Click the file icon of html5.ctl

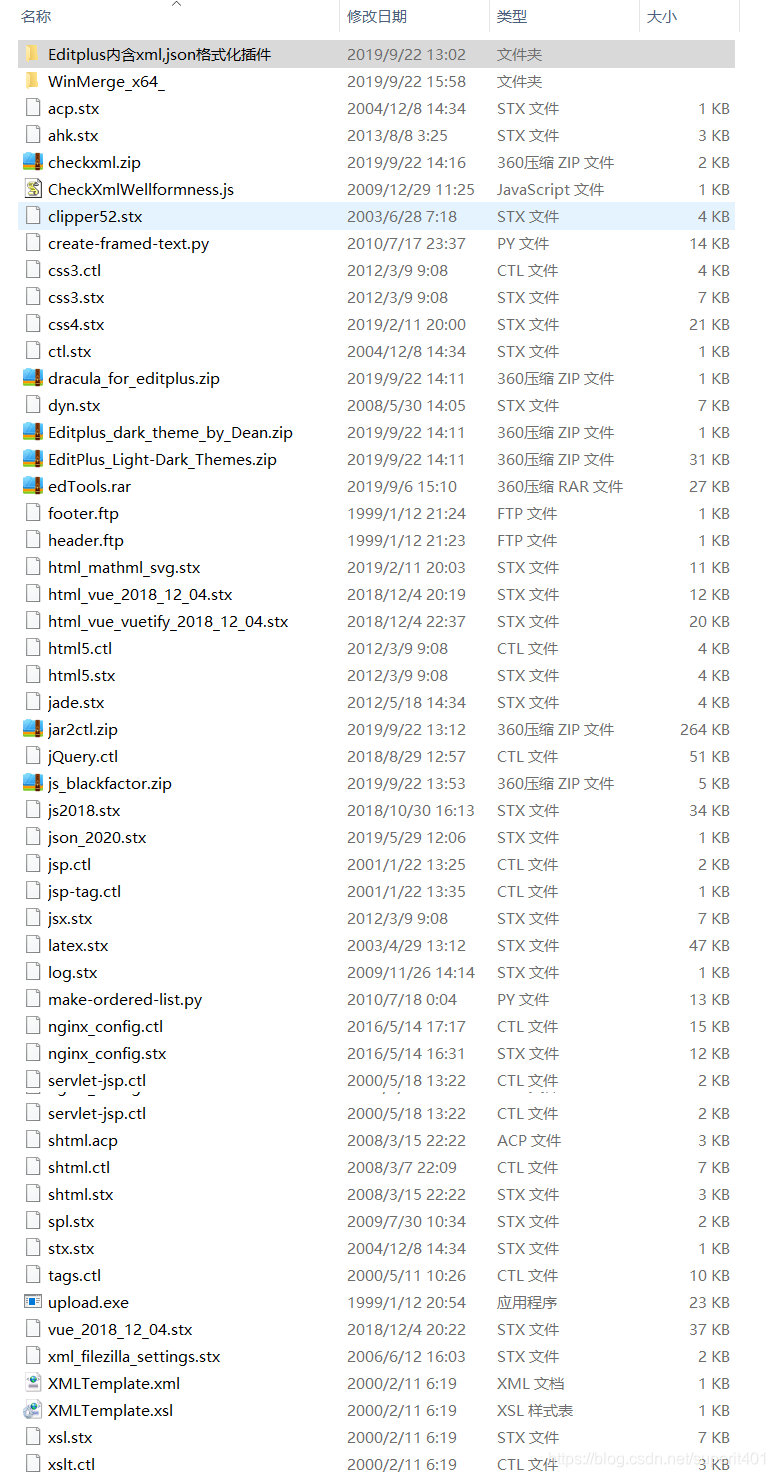pos(32,648)
